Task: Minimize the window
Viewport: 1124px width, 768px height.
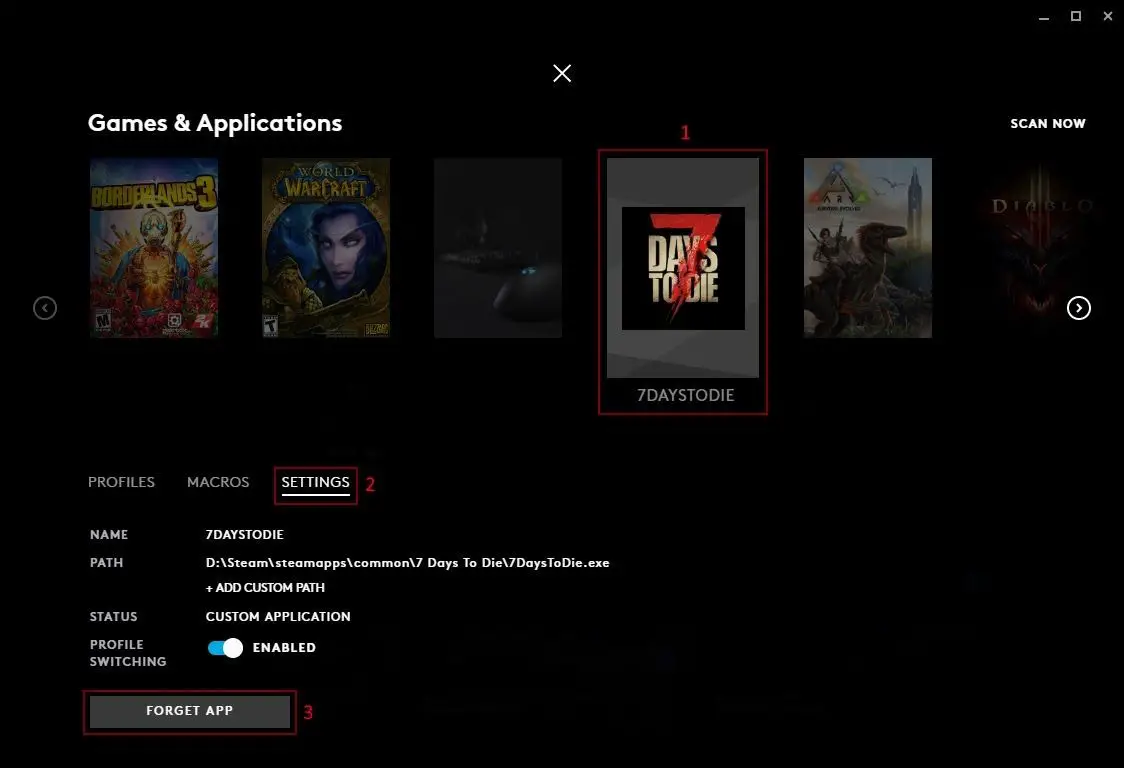Action: coord(1044,16)
